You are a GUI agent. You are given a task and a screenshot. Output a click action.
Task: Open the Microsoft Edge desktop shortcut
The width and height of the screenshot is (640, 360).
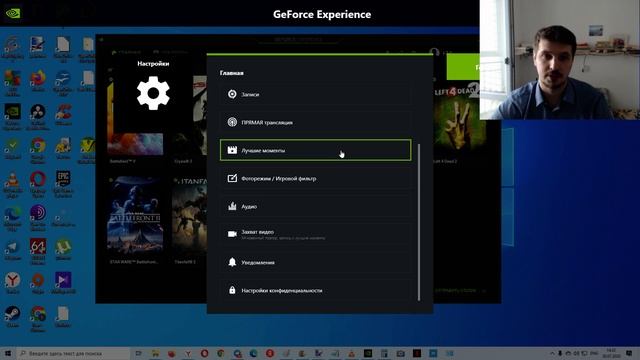click(x=12, y=217)
